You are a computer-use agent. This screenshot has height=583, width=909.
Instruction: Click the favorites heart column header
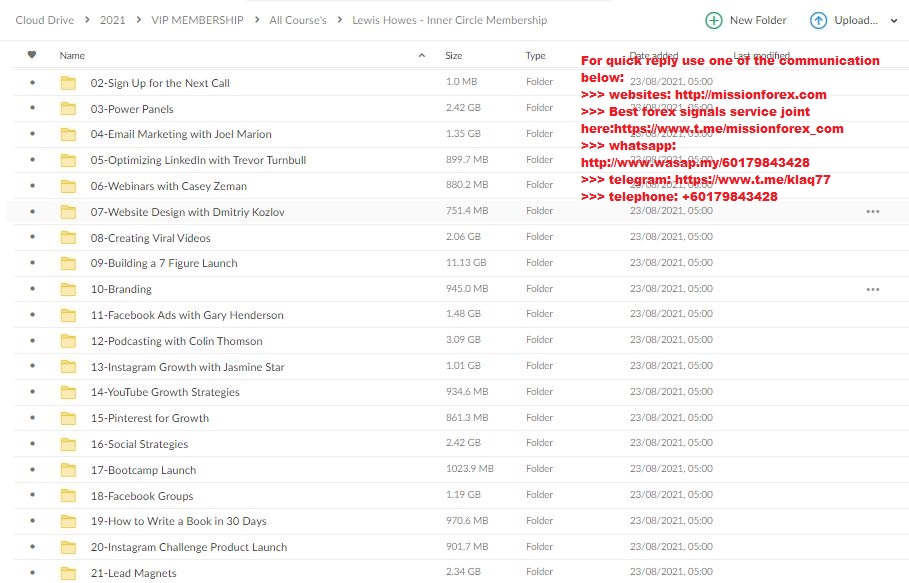pyautogui.click(x=32, y=55)
